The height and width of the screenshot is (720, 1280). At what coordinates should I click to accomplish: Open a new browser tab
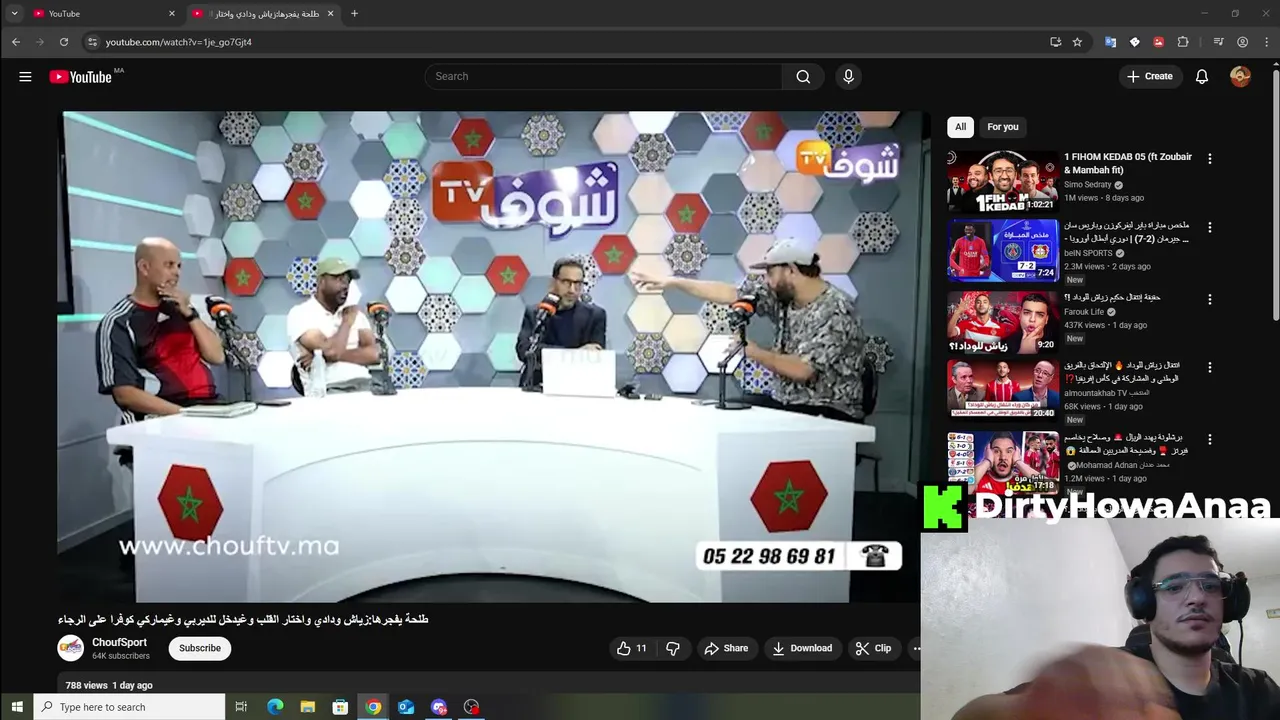354,13
